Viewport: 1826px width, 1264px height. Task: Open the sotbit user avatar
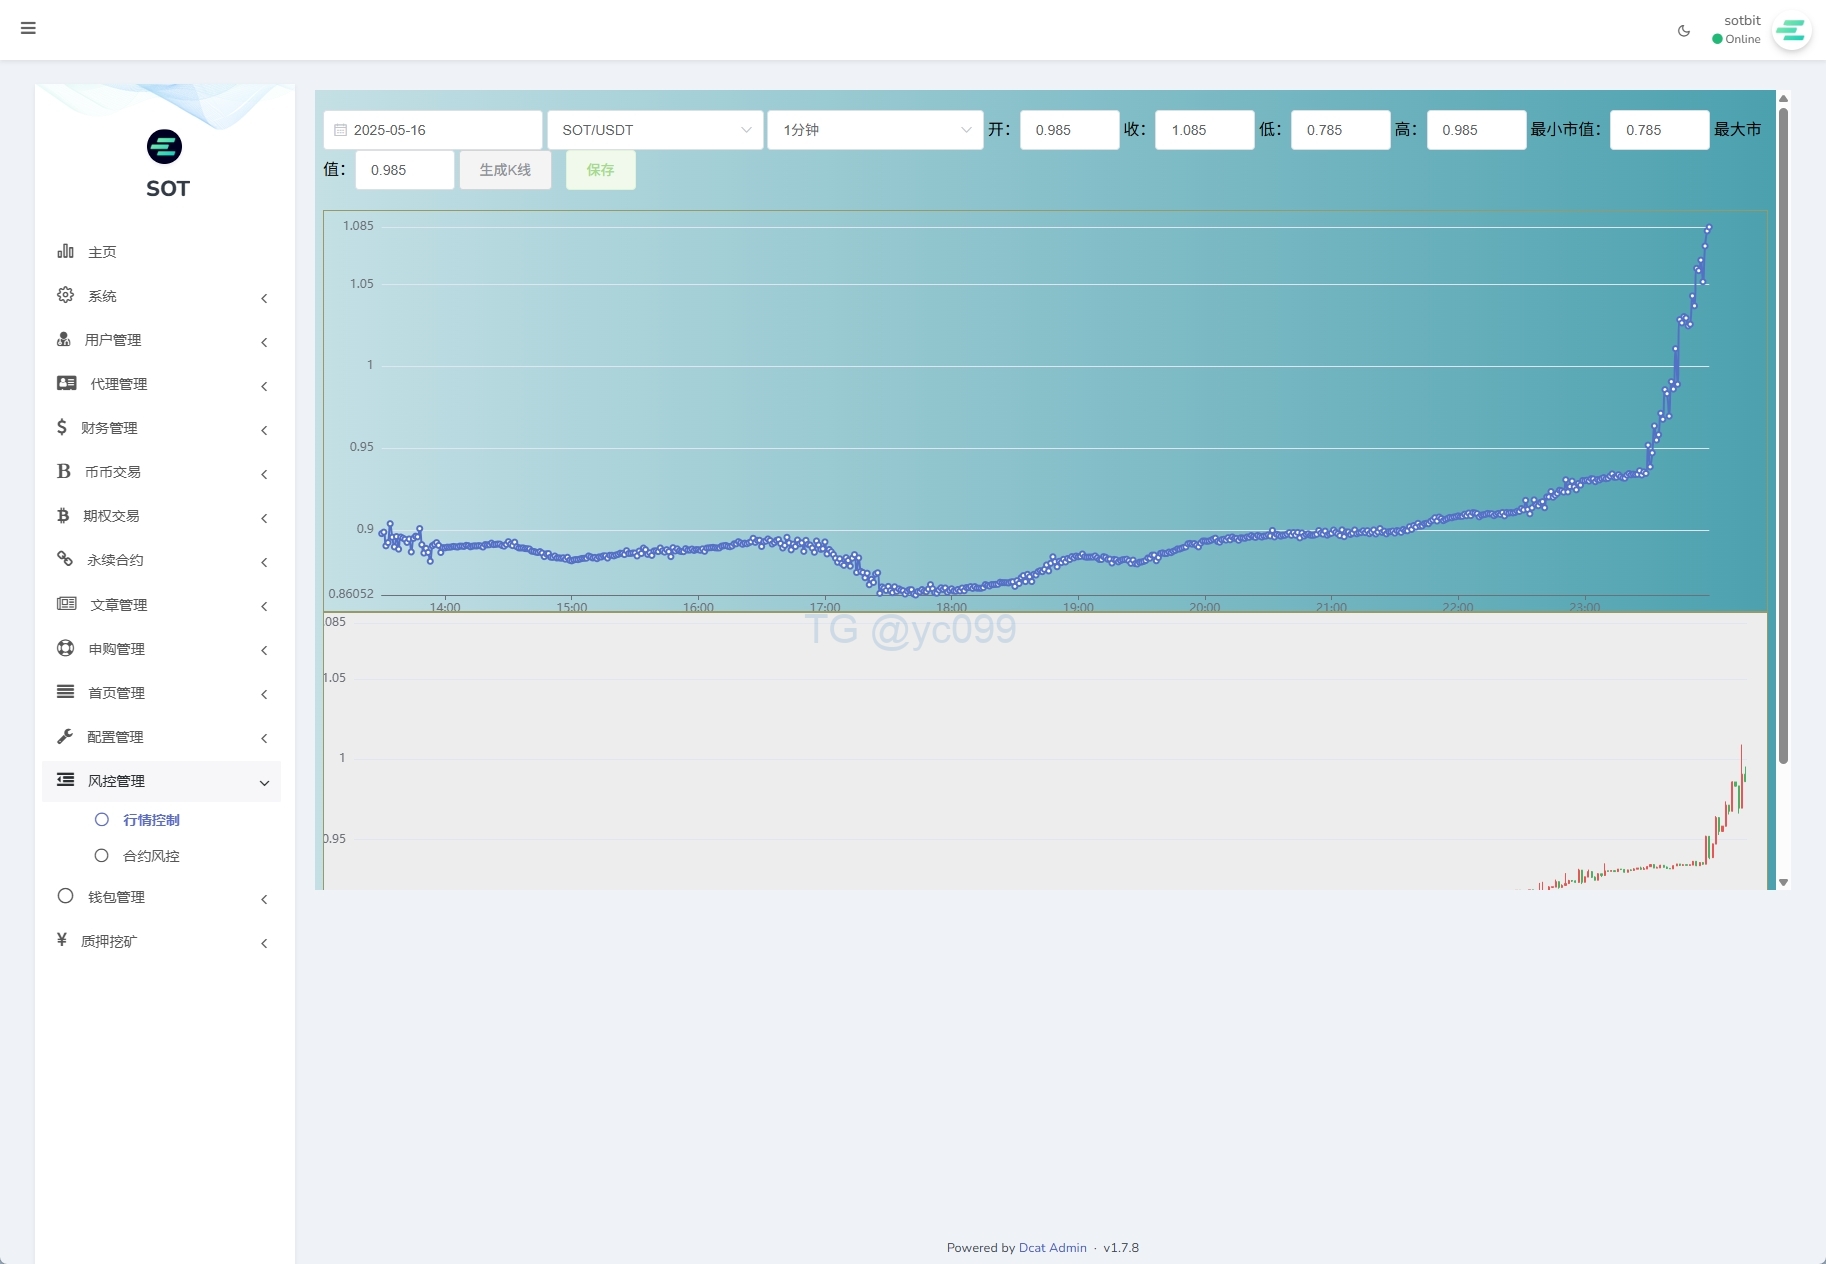[1791, 31]
